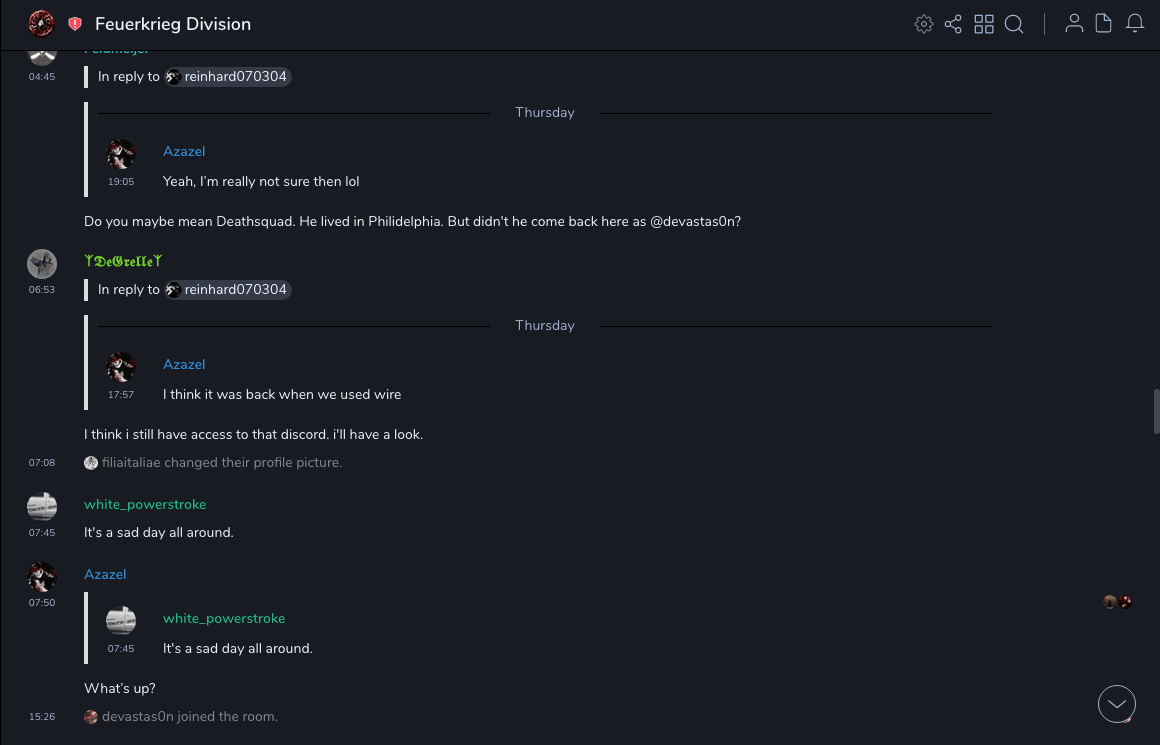The image size is (1160, 745).
Task: Open the notifications bell panel
Action: point(1135,24)
